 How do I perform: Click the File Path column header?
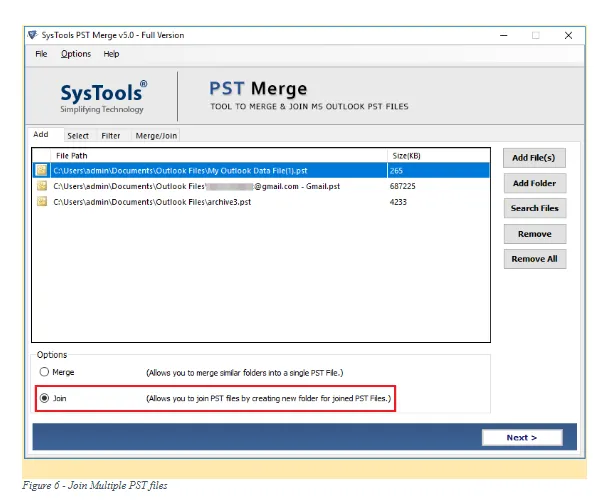218,156
